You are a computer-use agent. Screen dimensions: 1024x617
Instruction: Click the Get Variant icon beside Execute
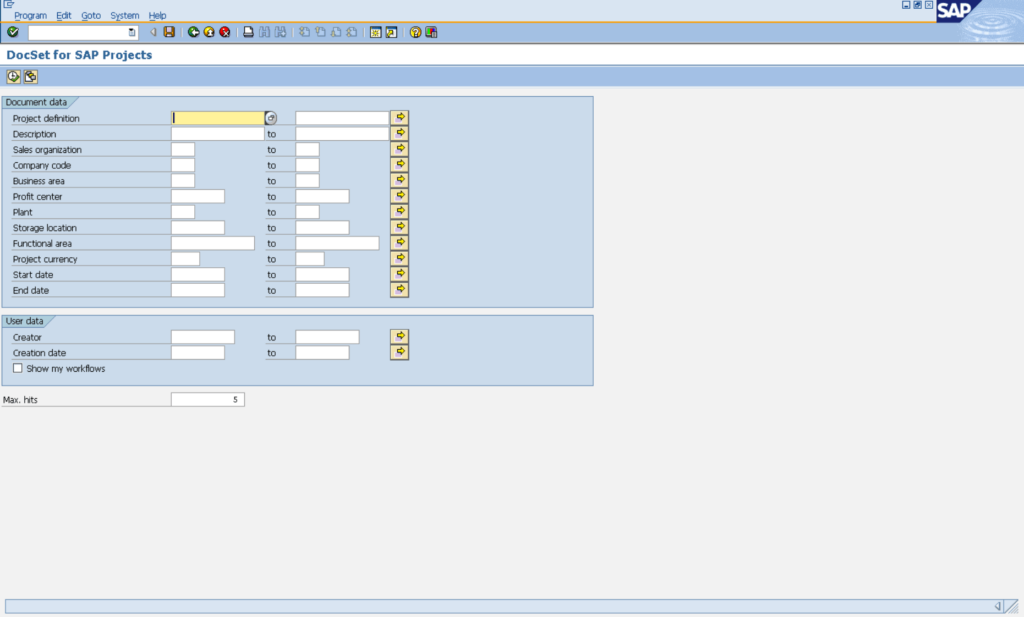pyautogui.click(x=31, y=77)
